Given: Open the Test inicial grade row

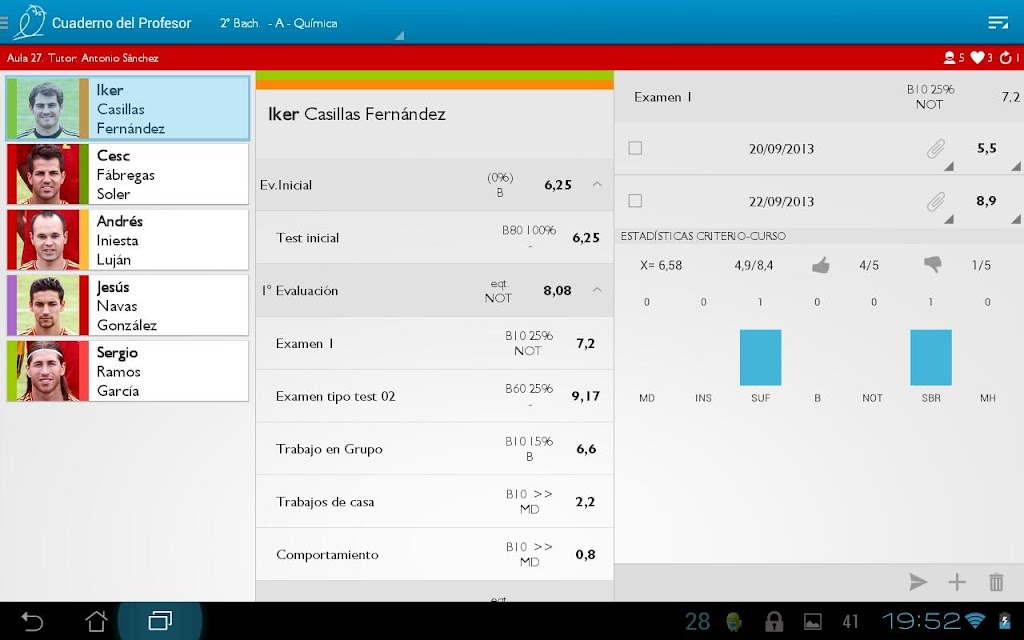Looking at the screenshot, I should click(434, 238).
